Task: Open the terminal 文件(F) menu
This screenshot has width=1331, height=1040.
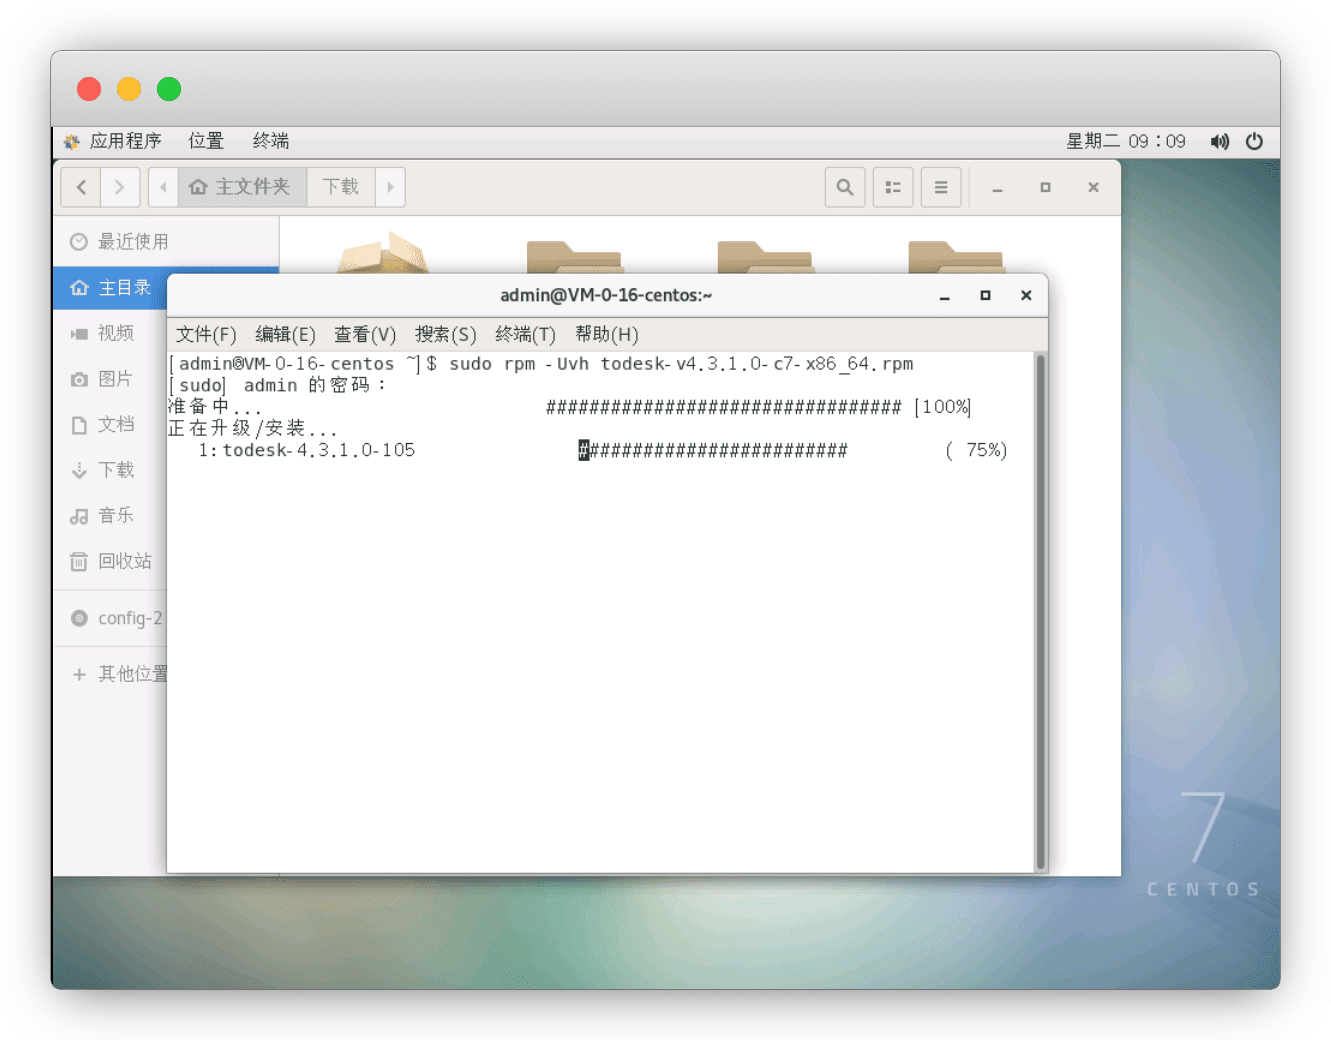Action: (x=206, y=334)
